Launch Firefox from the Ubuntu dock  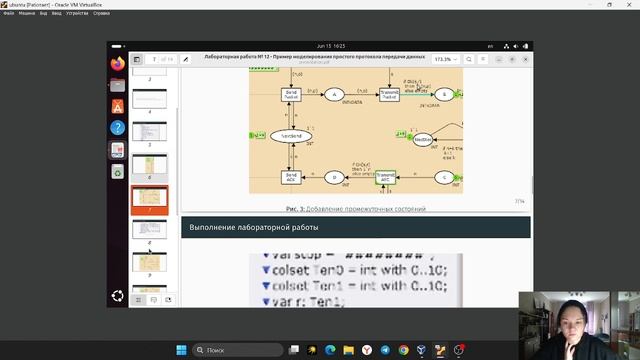(x=118, y=64)
